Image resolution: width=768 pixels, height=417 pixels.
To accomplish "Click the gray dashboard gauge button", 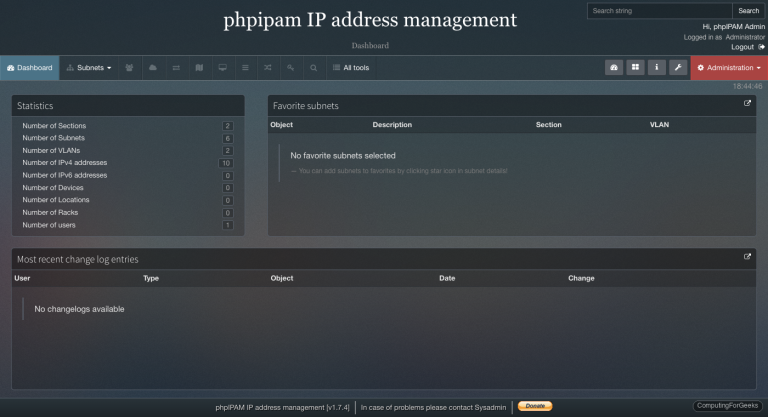I will pos(614,68).
